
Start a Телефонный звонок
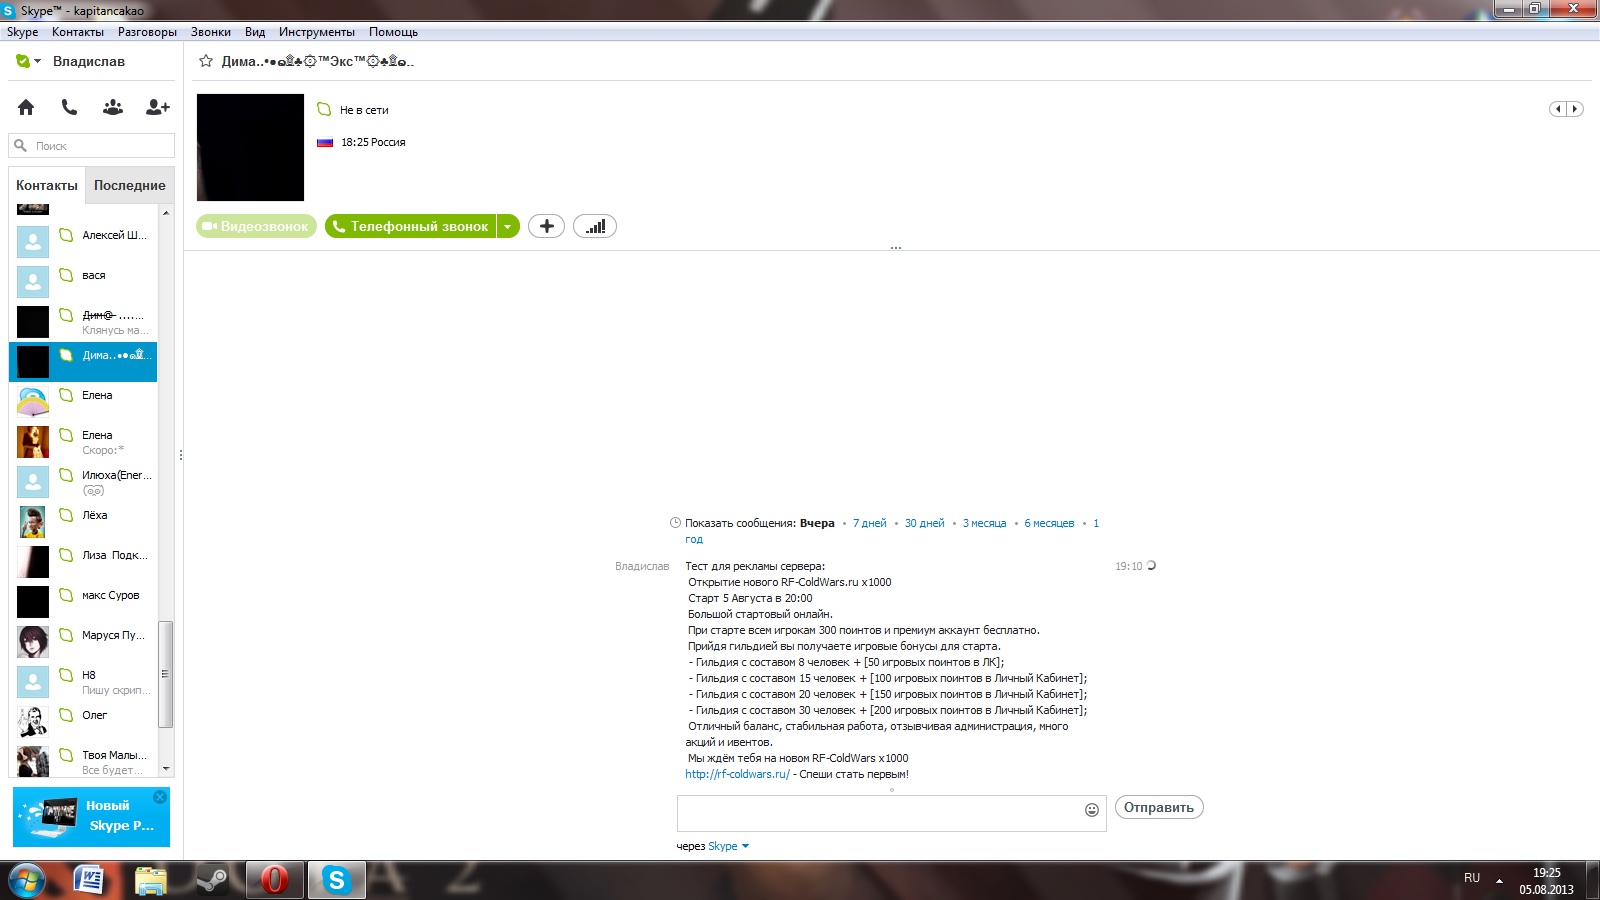[411, 226]
